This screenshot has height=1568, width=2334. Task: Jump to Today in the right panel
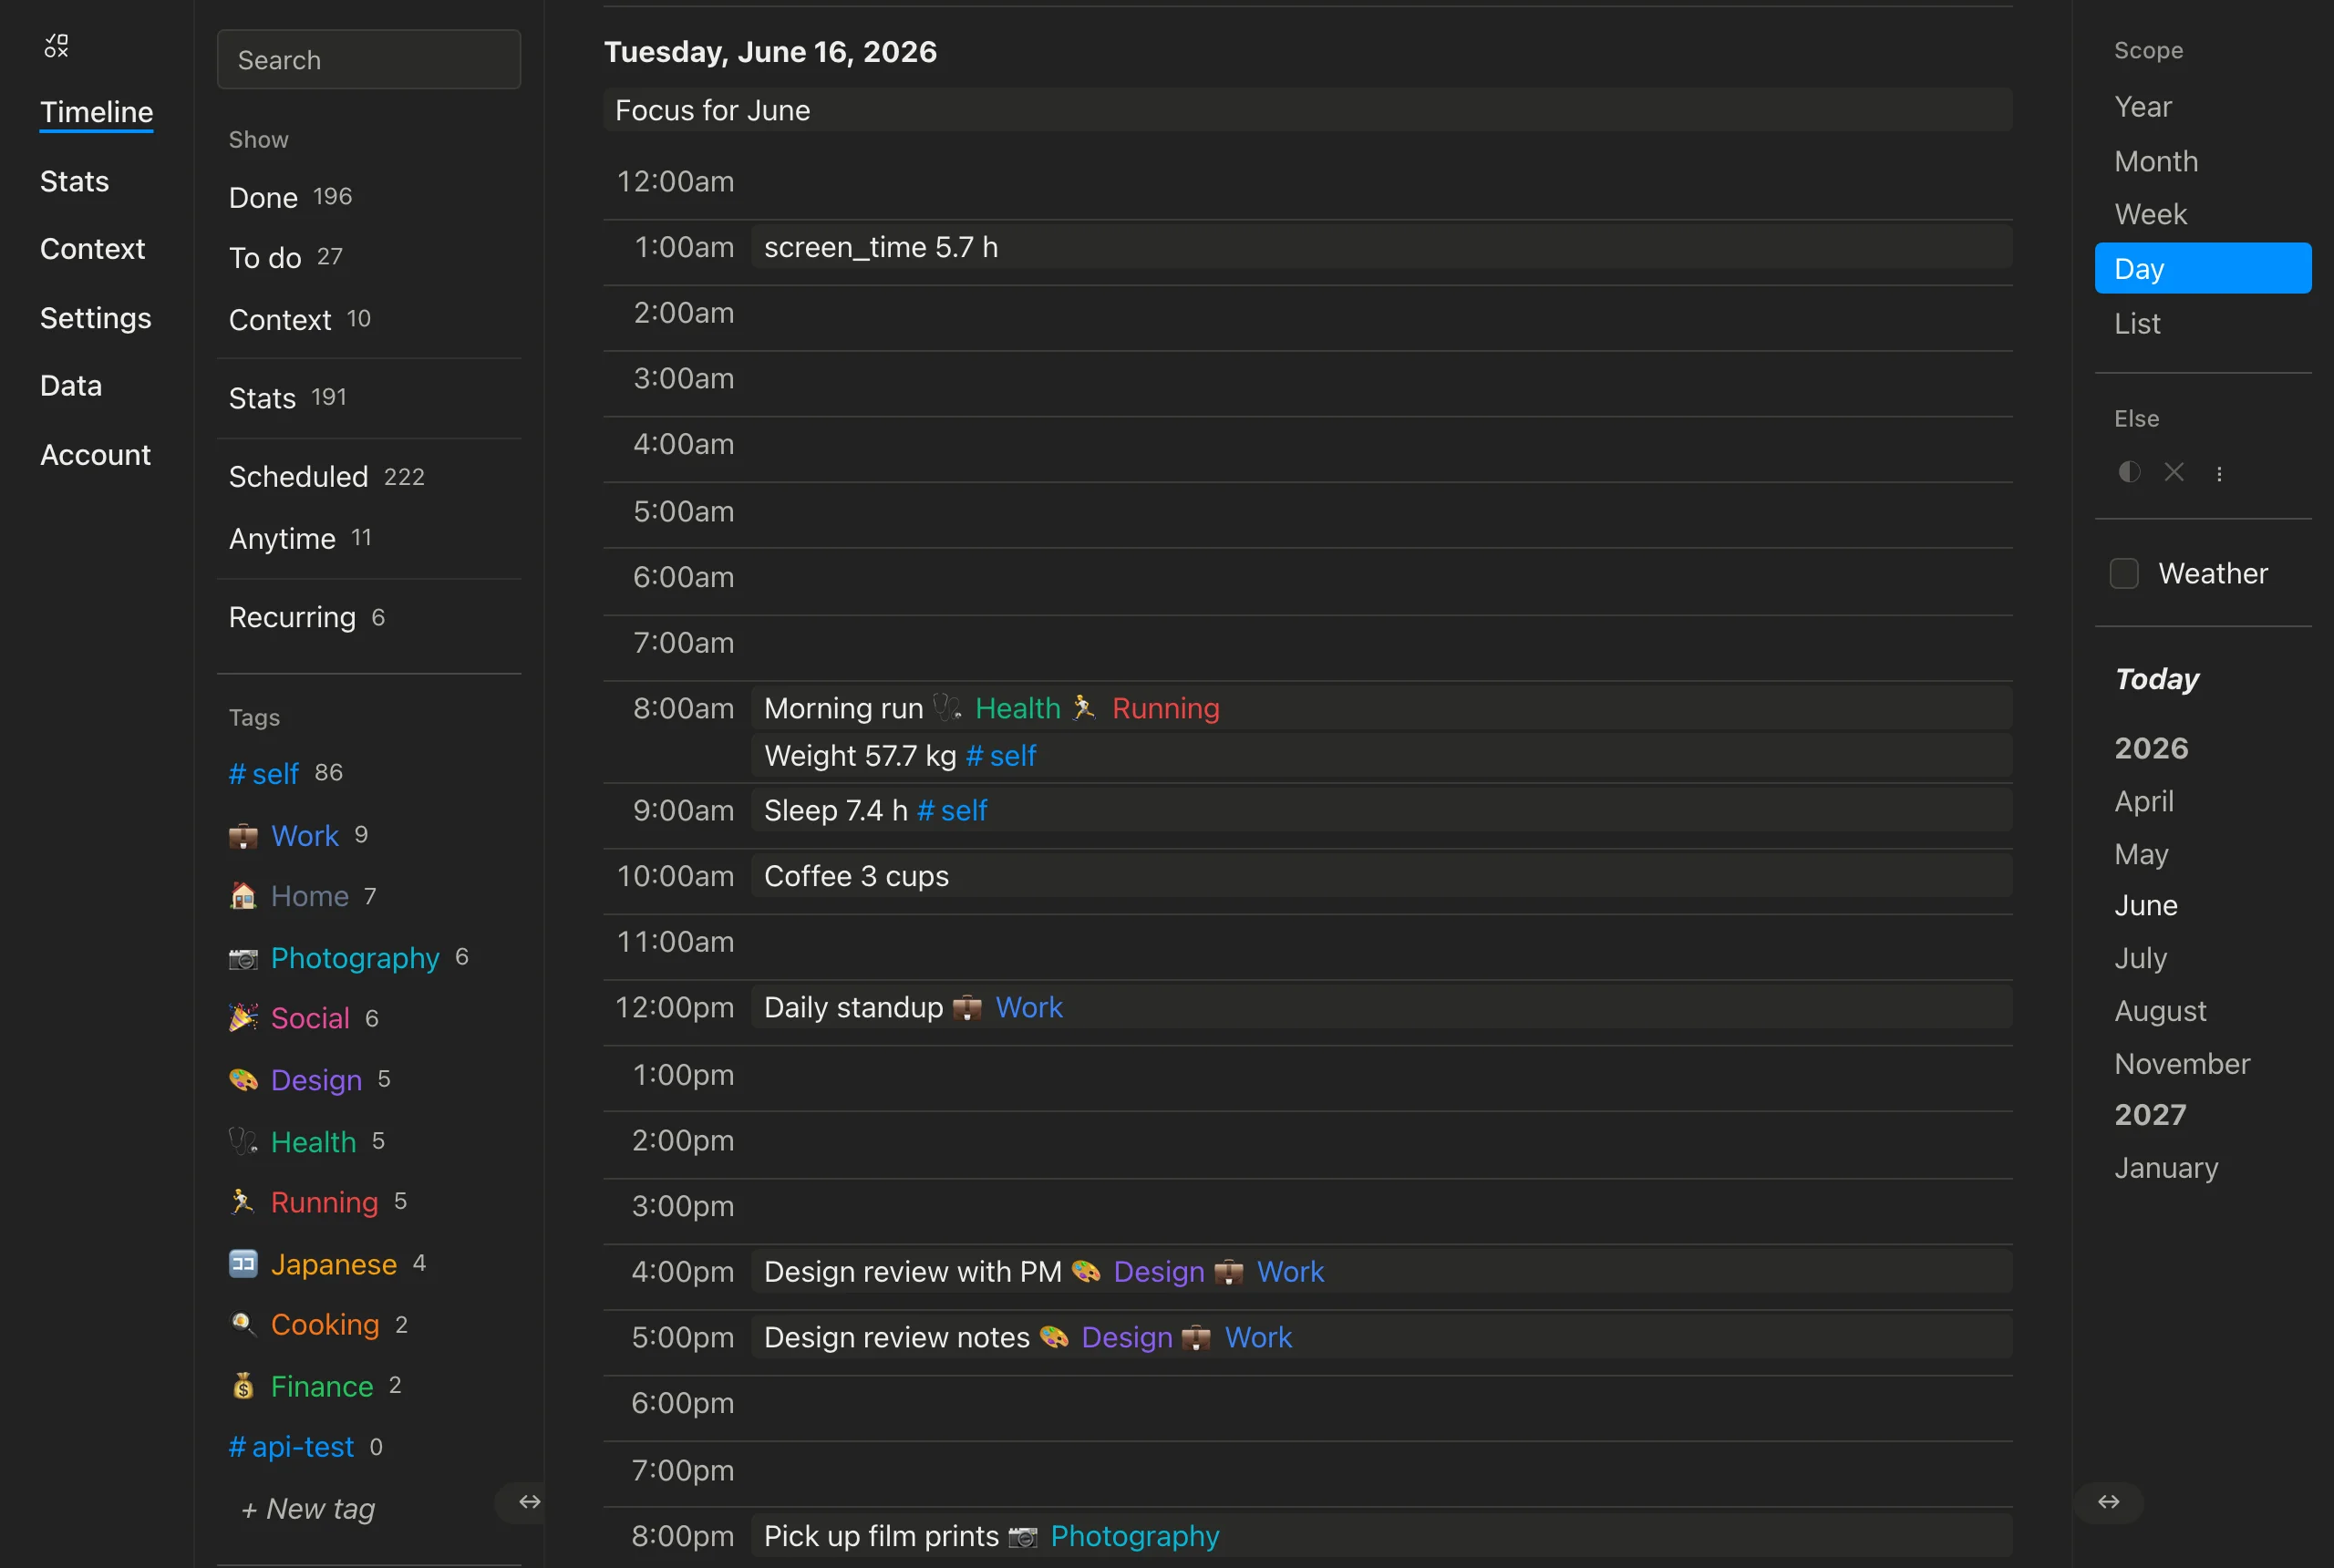2157,680
